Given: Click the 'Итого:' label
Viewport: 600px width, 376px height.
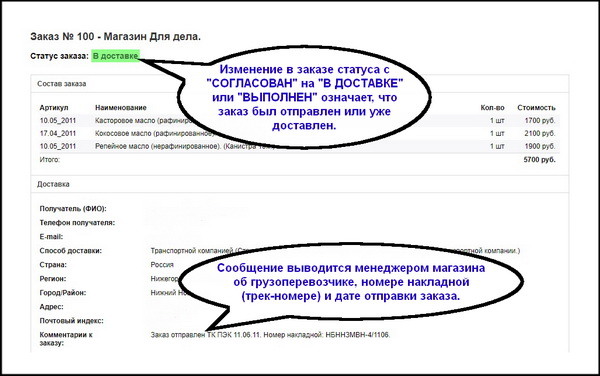Looking at the screenshot, I should point(50,160).
